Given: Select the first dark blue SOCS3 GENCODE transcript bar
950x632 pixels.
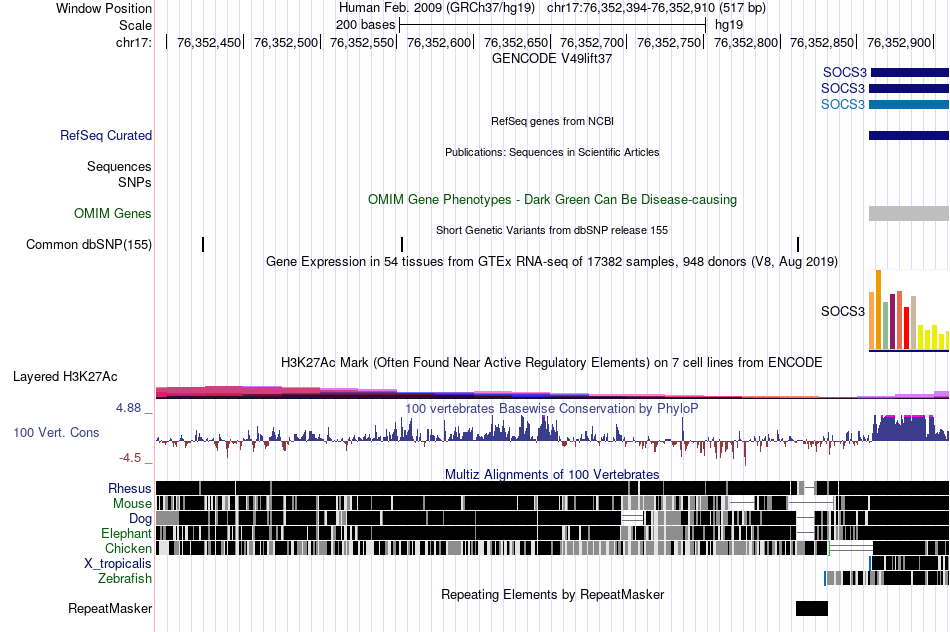Looking at the screenshot, I should [x=909, y=73].
